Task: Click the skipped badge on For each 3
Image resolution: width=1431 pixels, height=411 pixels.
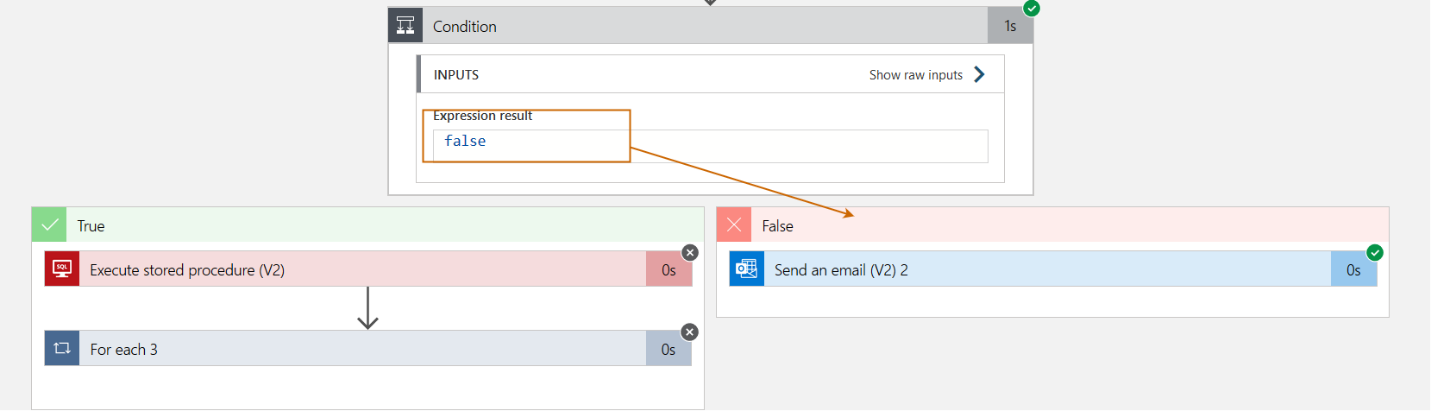Action: [x=690, y=332]
